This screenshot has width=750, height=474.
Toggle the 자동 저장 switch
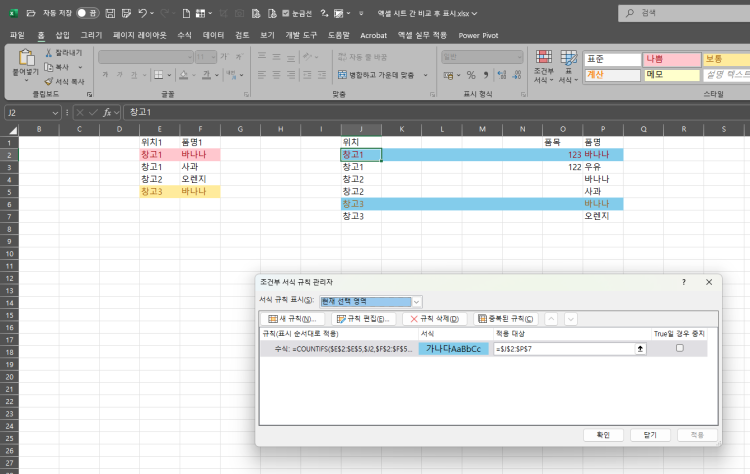click(x=86, y=13)
